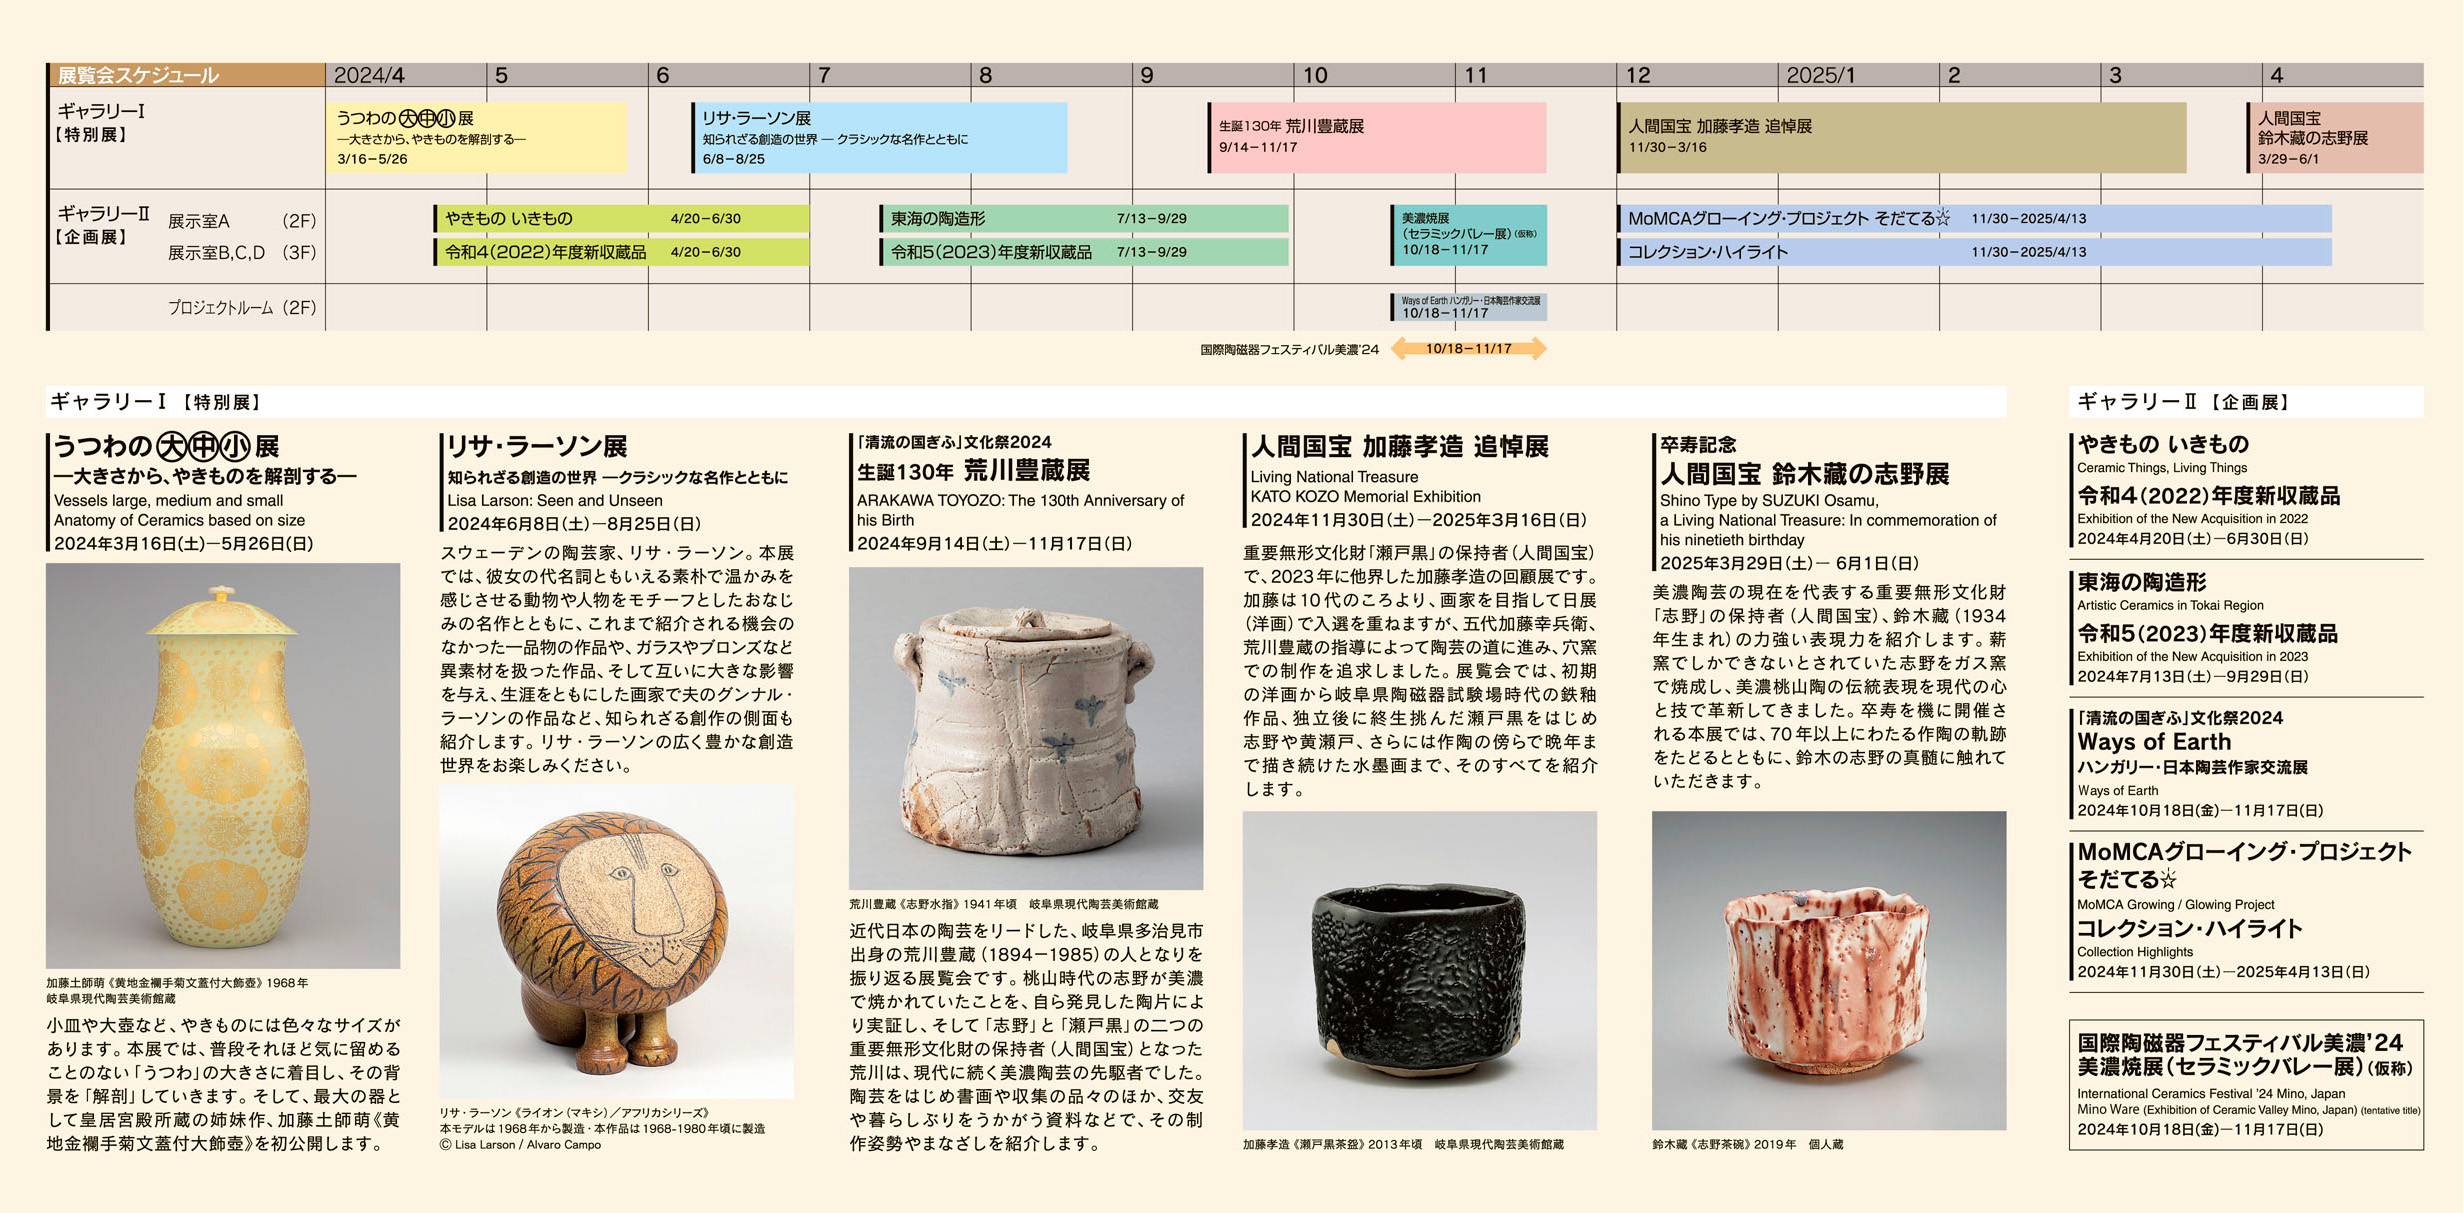Open the Lisa Larson lion figurine photo

point(617,941)
